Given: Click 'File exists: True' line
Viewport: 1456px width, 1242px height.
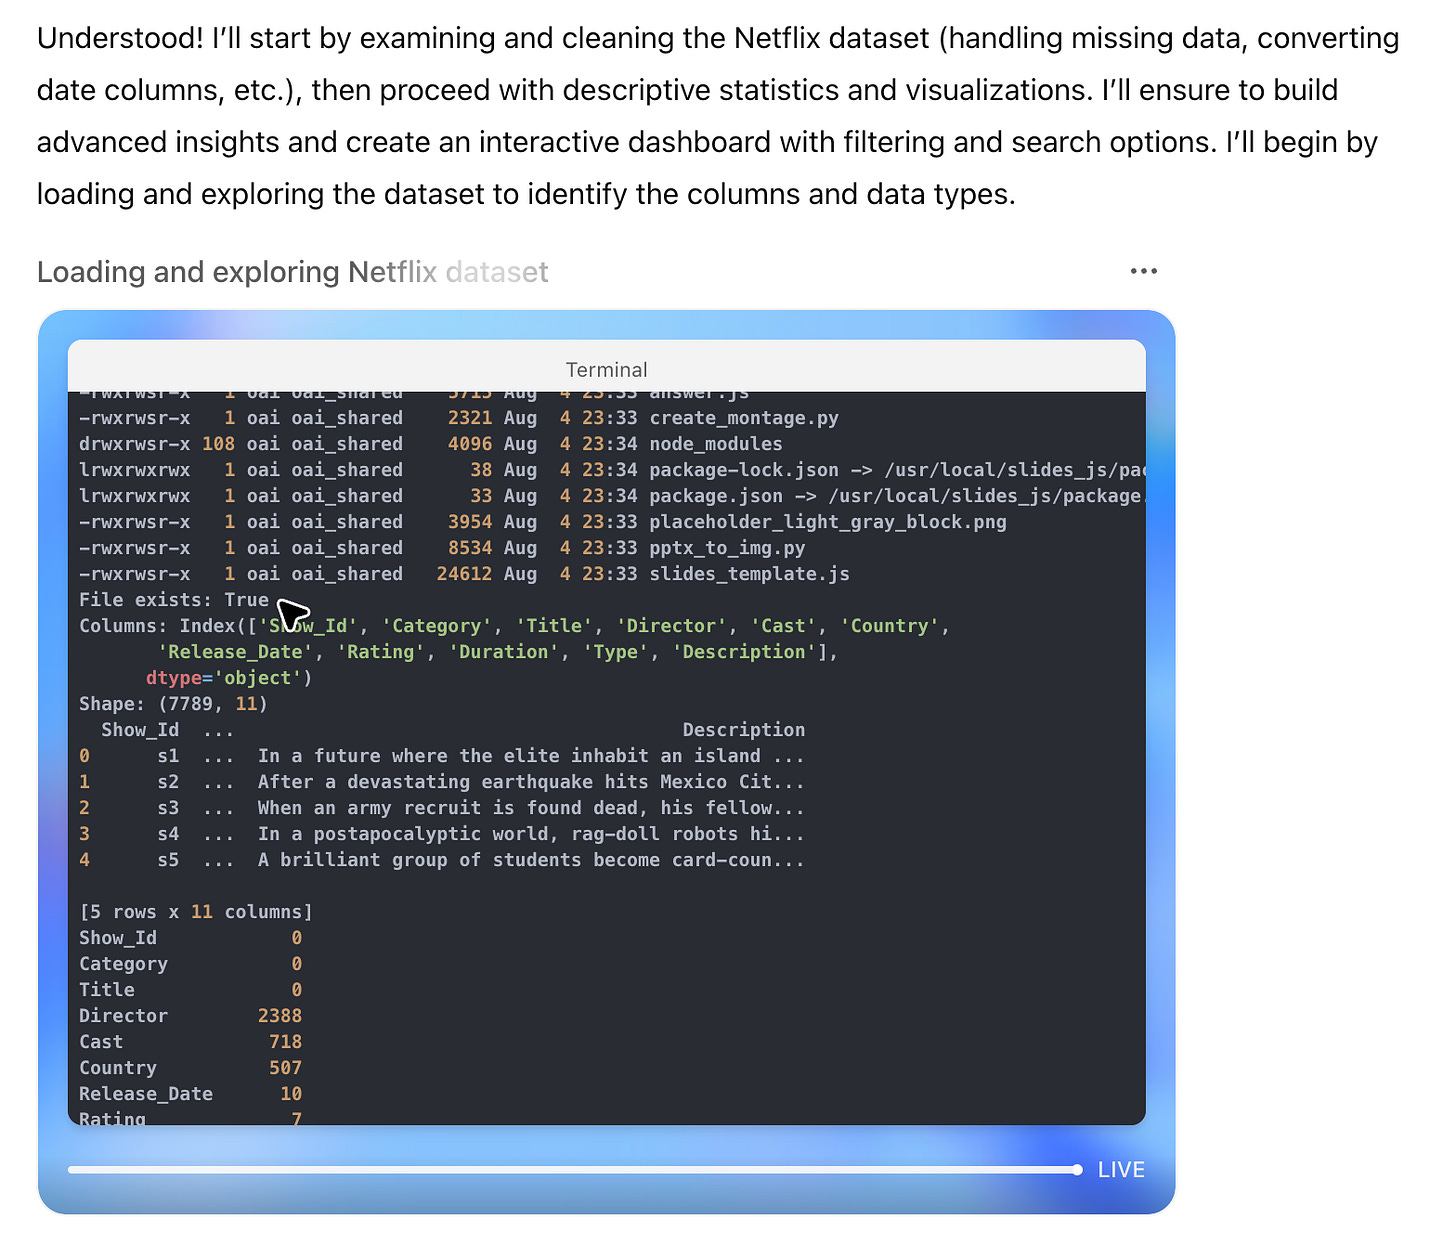Looking at the screenshot, I should [x=174, y=600].
